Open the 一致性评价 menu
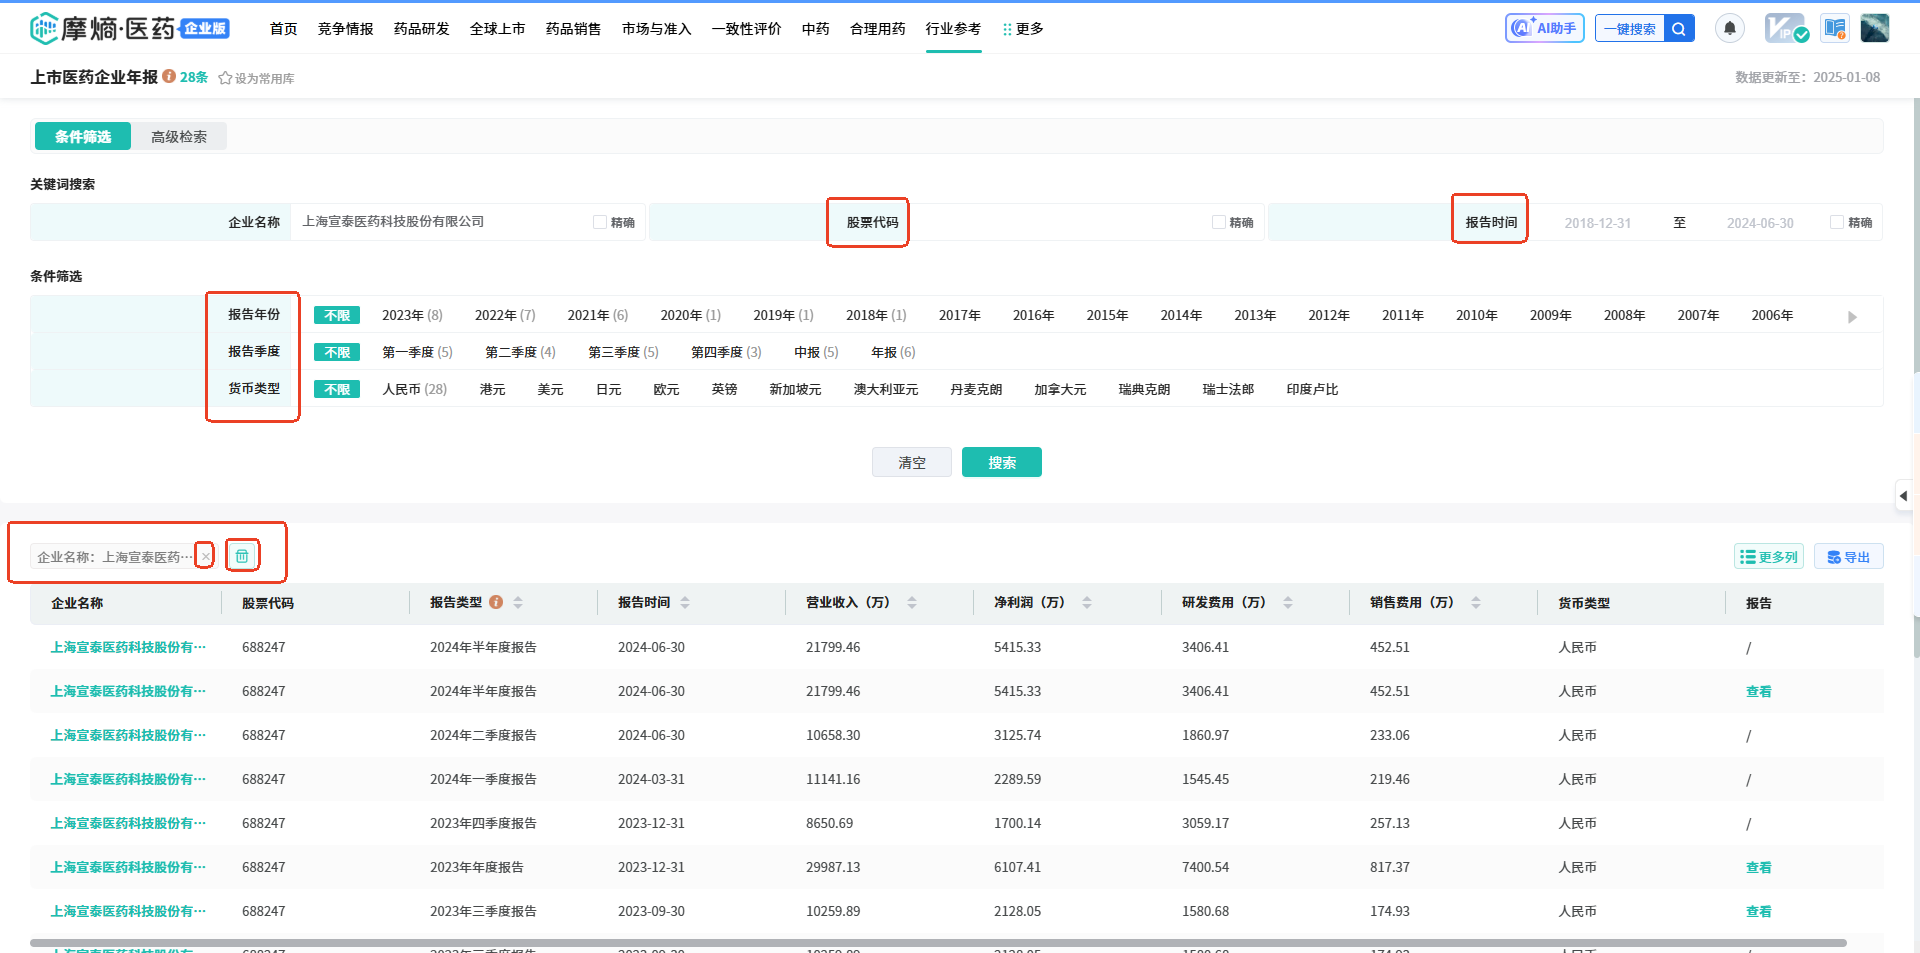 pos(747,28)
